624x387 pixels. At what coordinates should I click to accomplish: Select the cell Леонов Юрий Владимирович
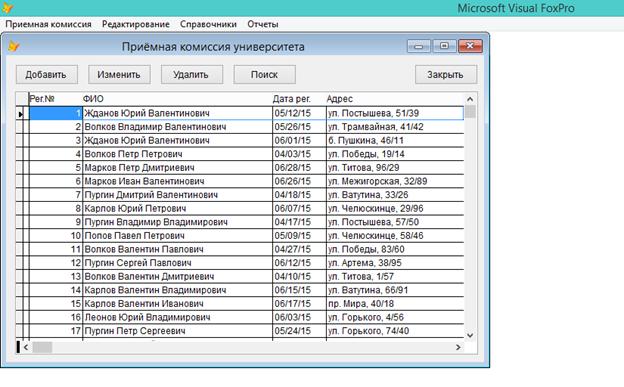177,317
